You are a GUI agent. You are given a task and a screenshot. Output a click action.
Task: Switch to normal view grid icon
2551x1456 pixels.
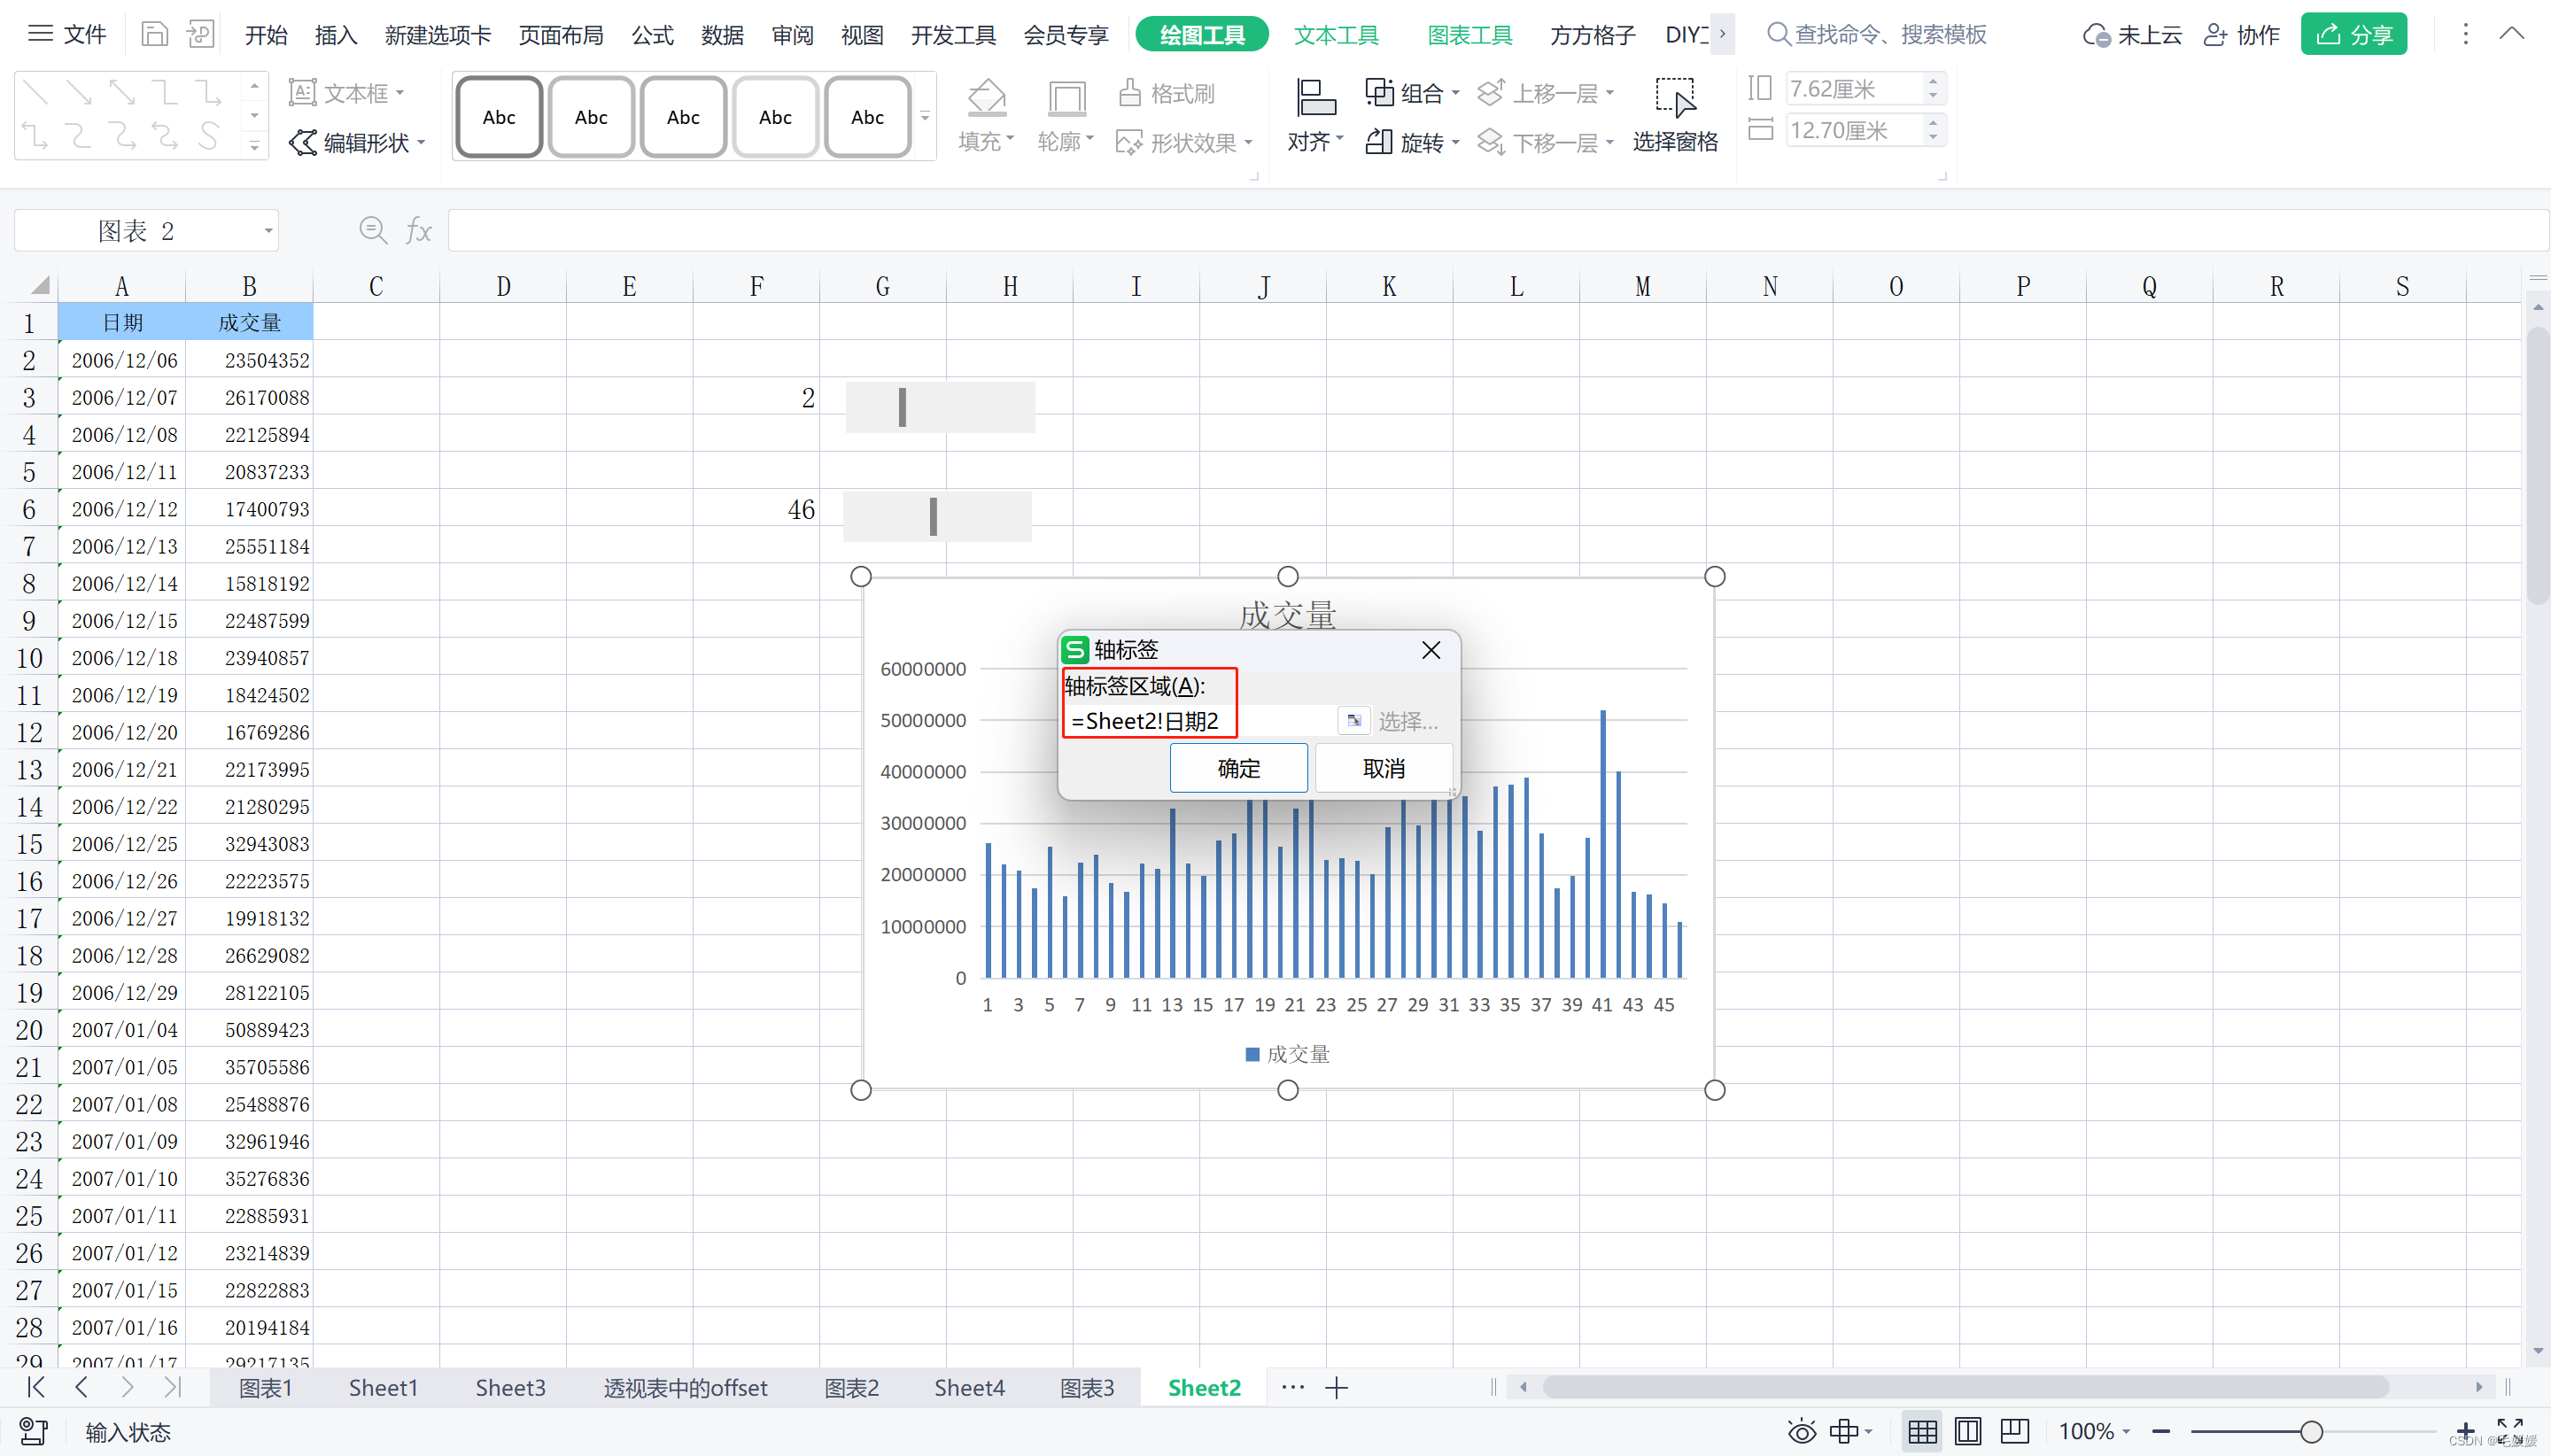(x=1921, y=1432)
